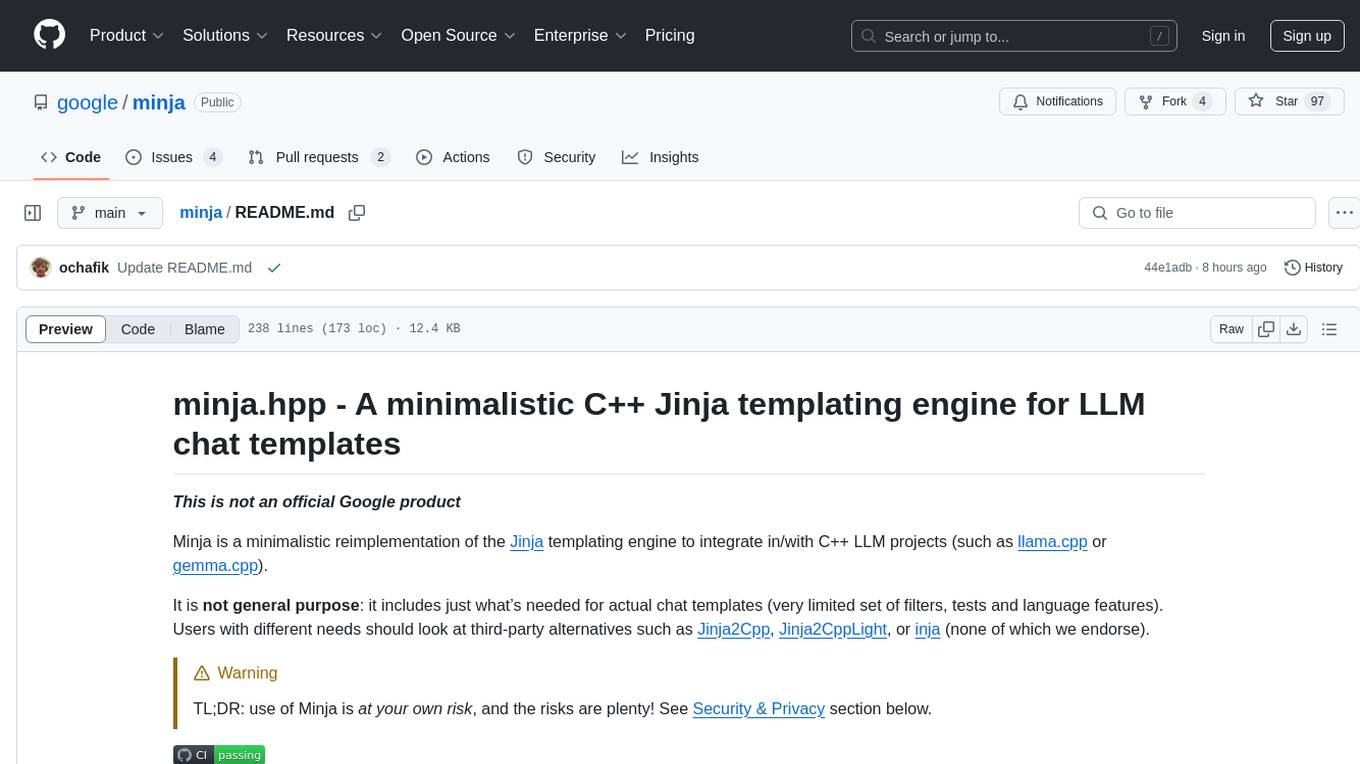Focus the Search or jump to field

pos(1016,36)
